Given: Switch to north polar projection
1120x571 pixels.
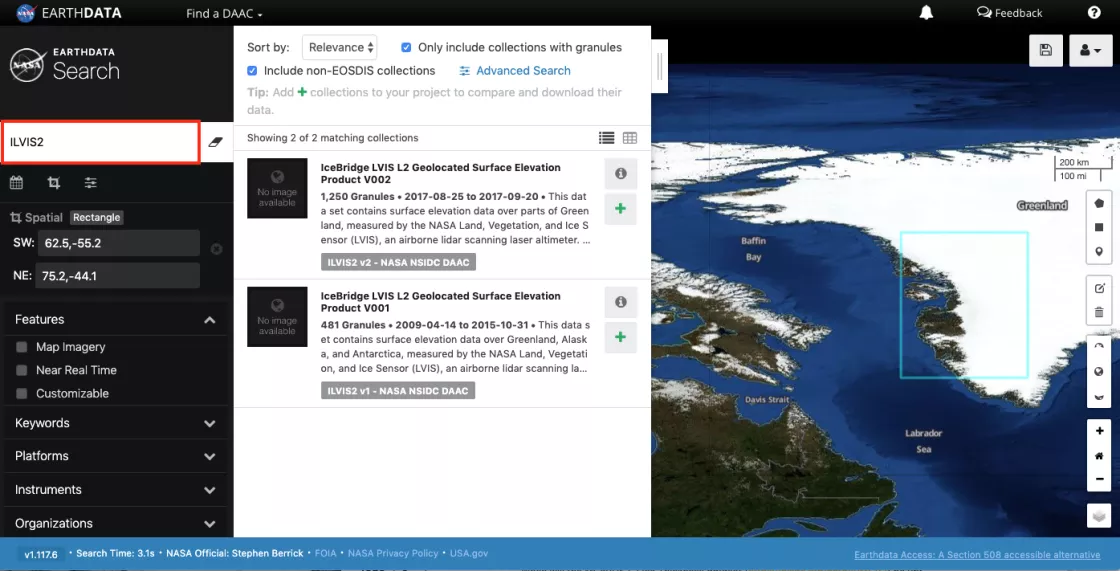Looking at the screenshot, I should pyautogui.click(x=1099, y=347).
